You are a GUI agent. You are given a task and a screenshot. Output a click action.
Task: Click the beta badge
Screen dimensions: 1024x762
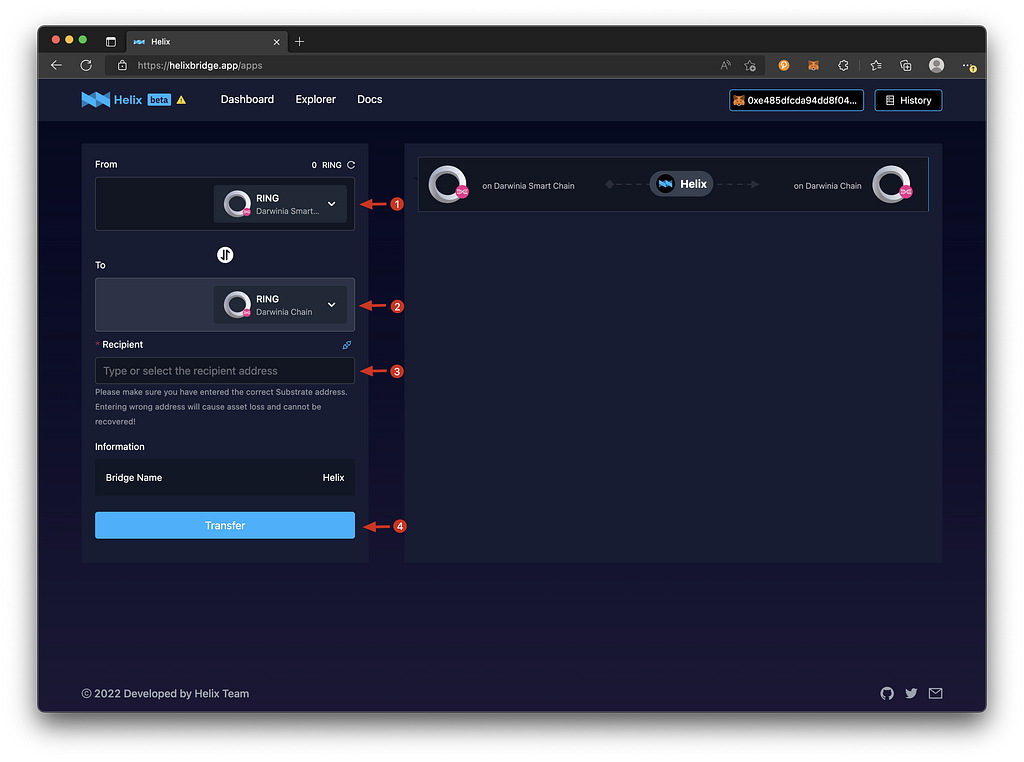click(159, 100)
